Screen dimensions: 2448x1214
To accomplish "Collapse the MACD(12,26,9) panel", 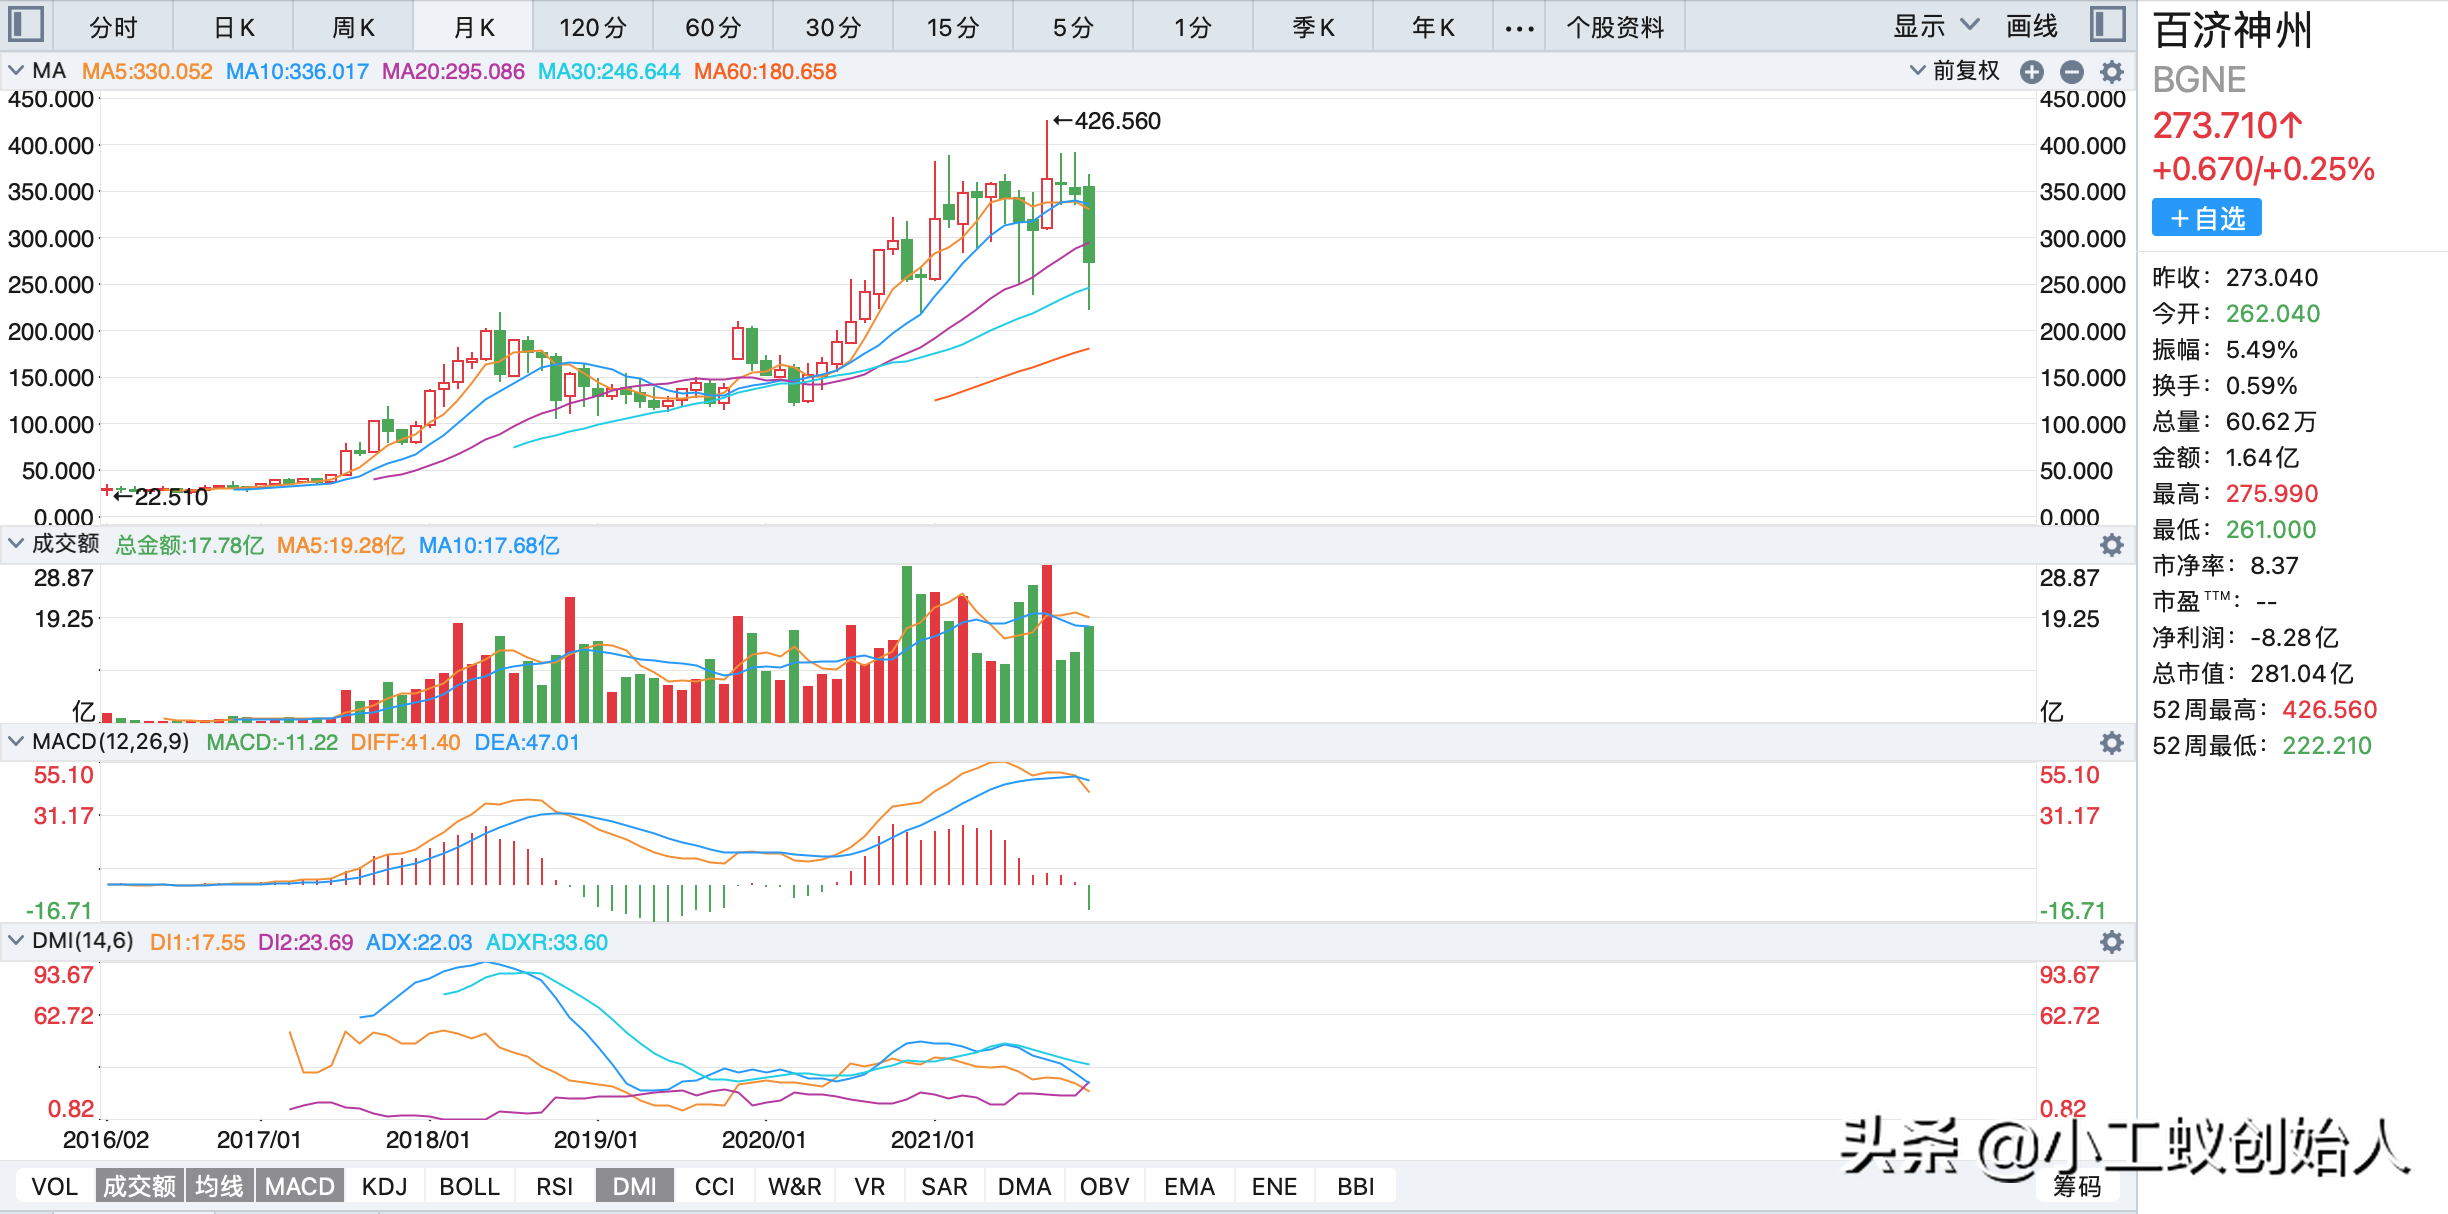I will pyautogui.click(x=16, y=742).
